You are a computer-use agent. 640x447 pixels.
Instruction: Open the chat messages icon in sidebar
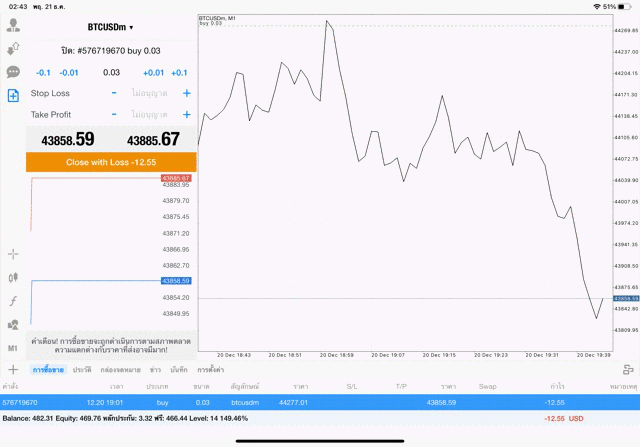click(13, 72)
